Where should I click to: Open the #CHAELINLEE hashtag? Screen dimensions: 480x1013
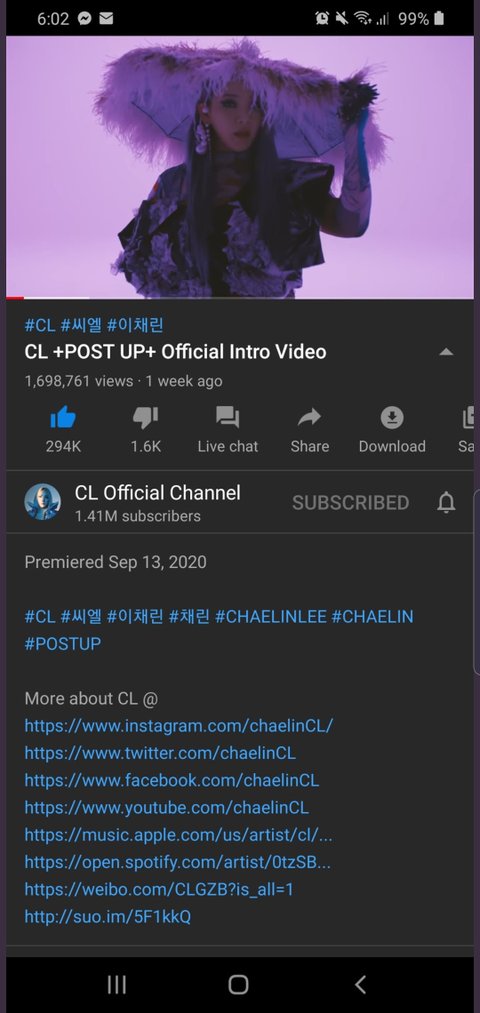click(x=271, y=616)
